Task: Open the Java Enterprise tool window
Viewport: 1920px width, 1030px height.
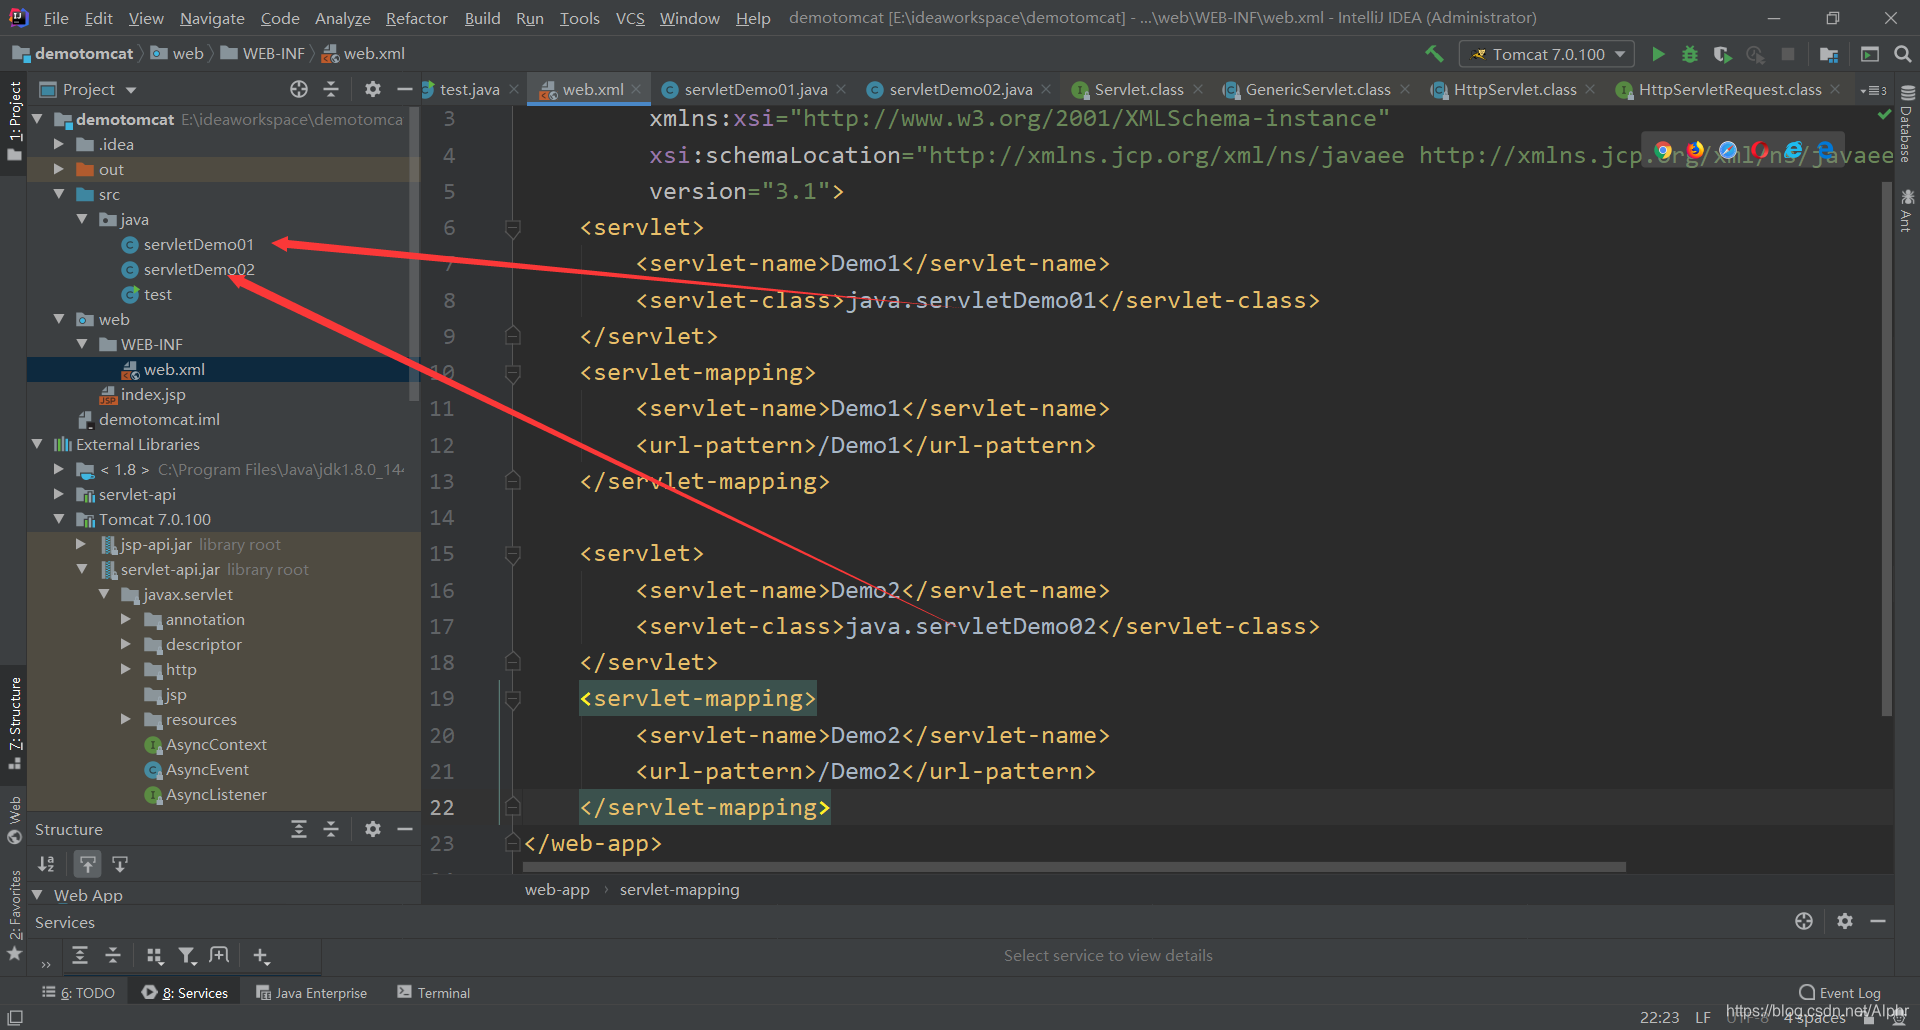Action: (x=311, y=992)
